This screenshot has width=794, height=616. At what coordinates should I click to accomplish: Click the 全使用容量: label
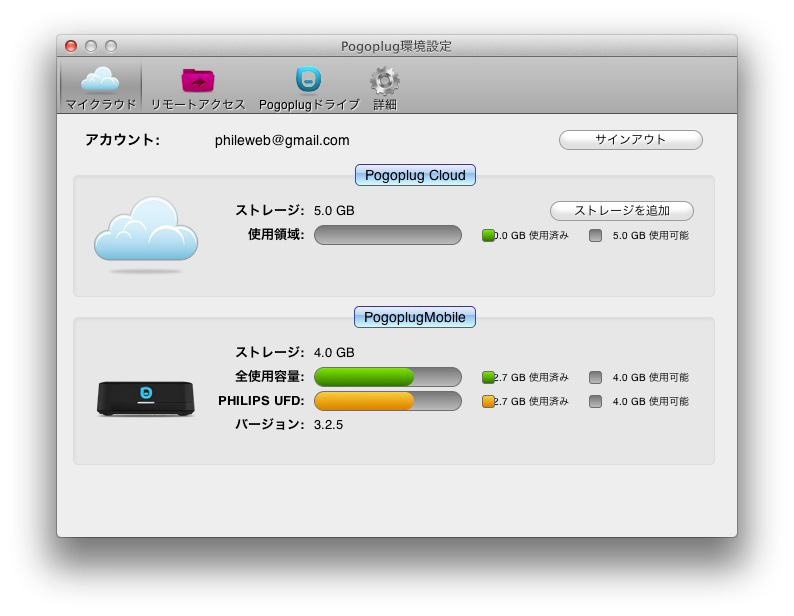(x=270, y=376)
